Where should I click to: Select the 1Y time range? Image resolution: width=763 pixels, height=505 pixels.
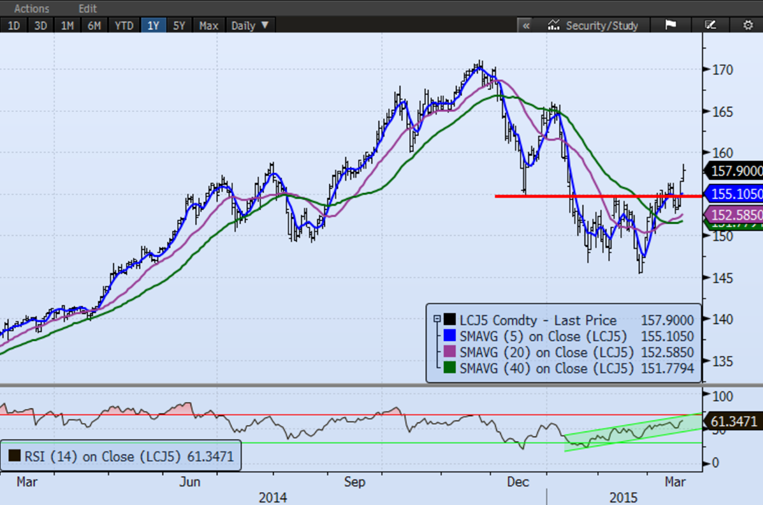[x=153, y=25]
